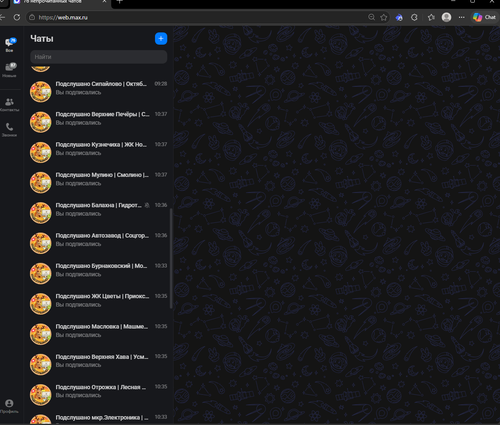
Task: Close the current browser tab
Action: pyautogui.click(x=105, y=2)
